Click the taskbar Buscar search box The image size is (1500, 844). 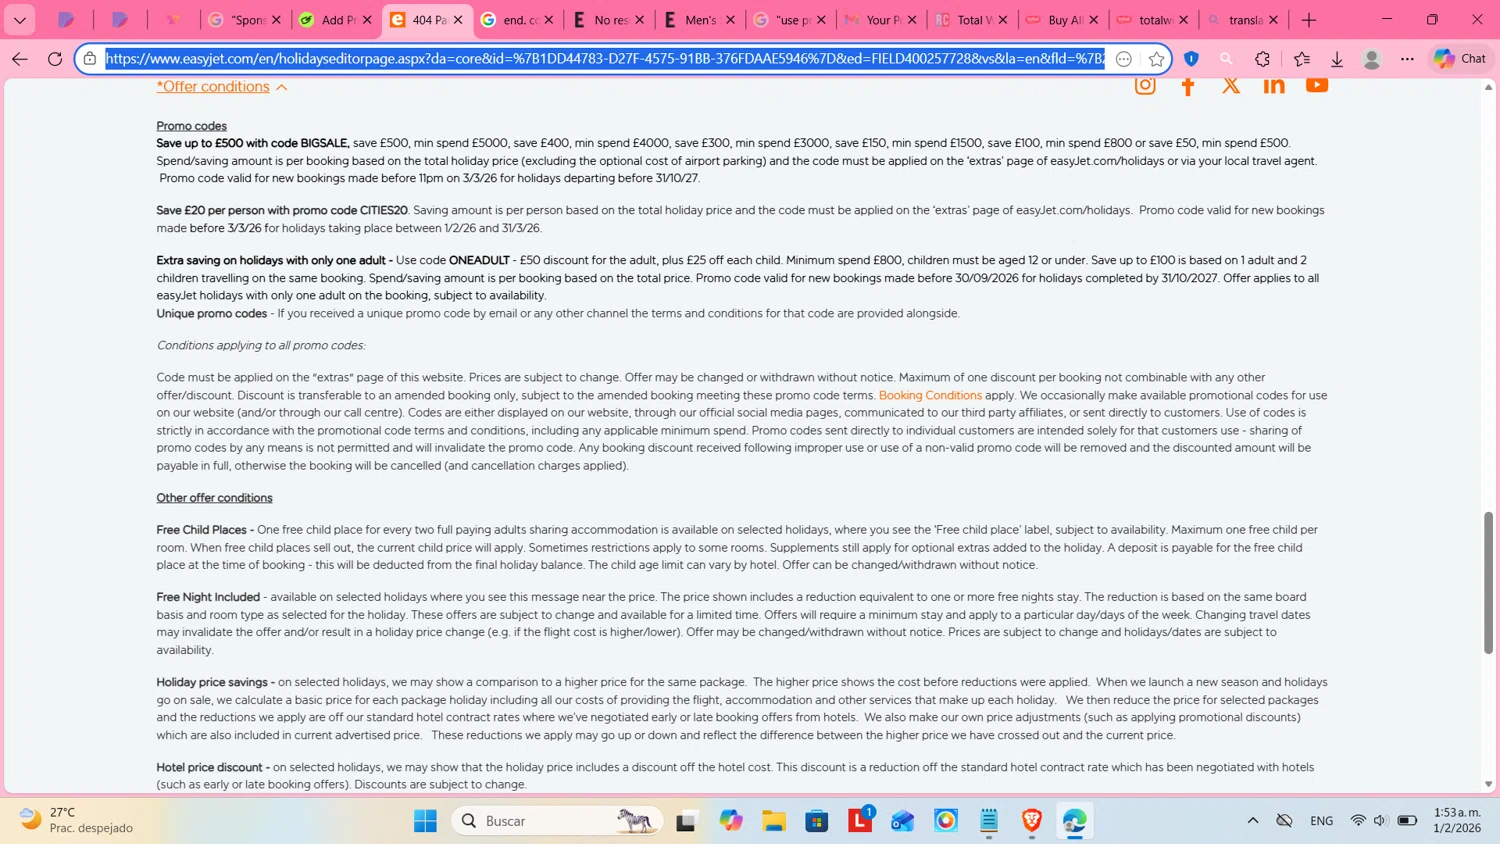pos(557,821)
